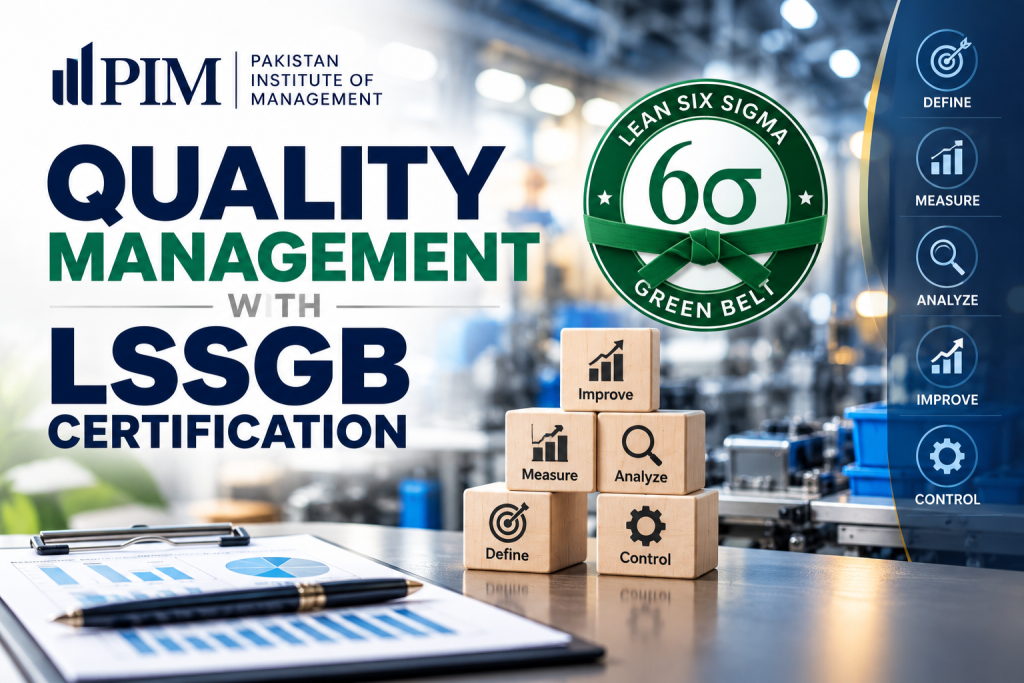Viewport: 1024px width, 683px height.
Task: Click the green belt knot on badge
Action: tap(703, 247)
